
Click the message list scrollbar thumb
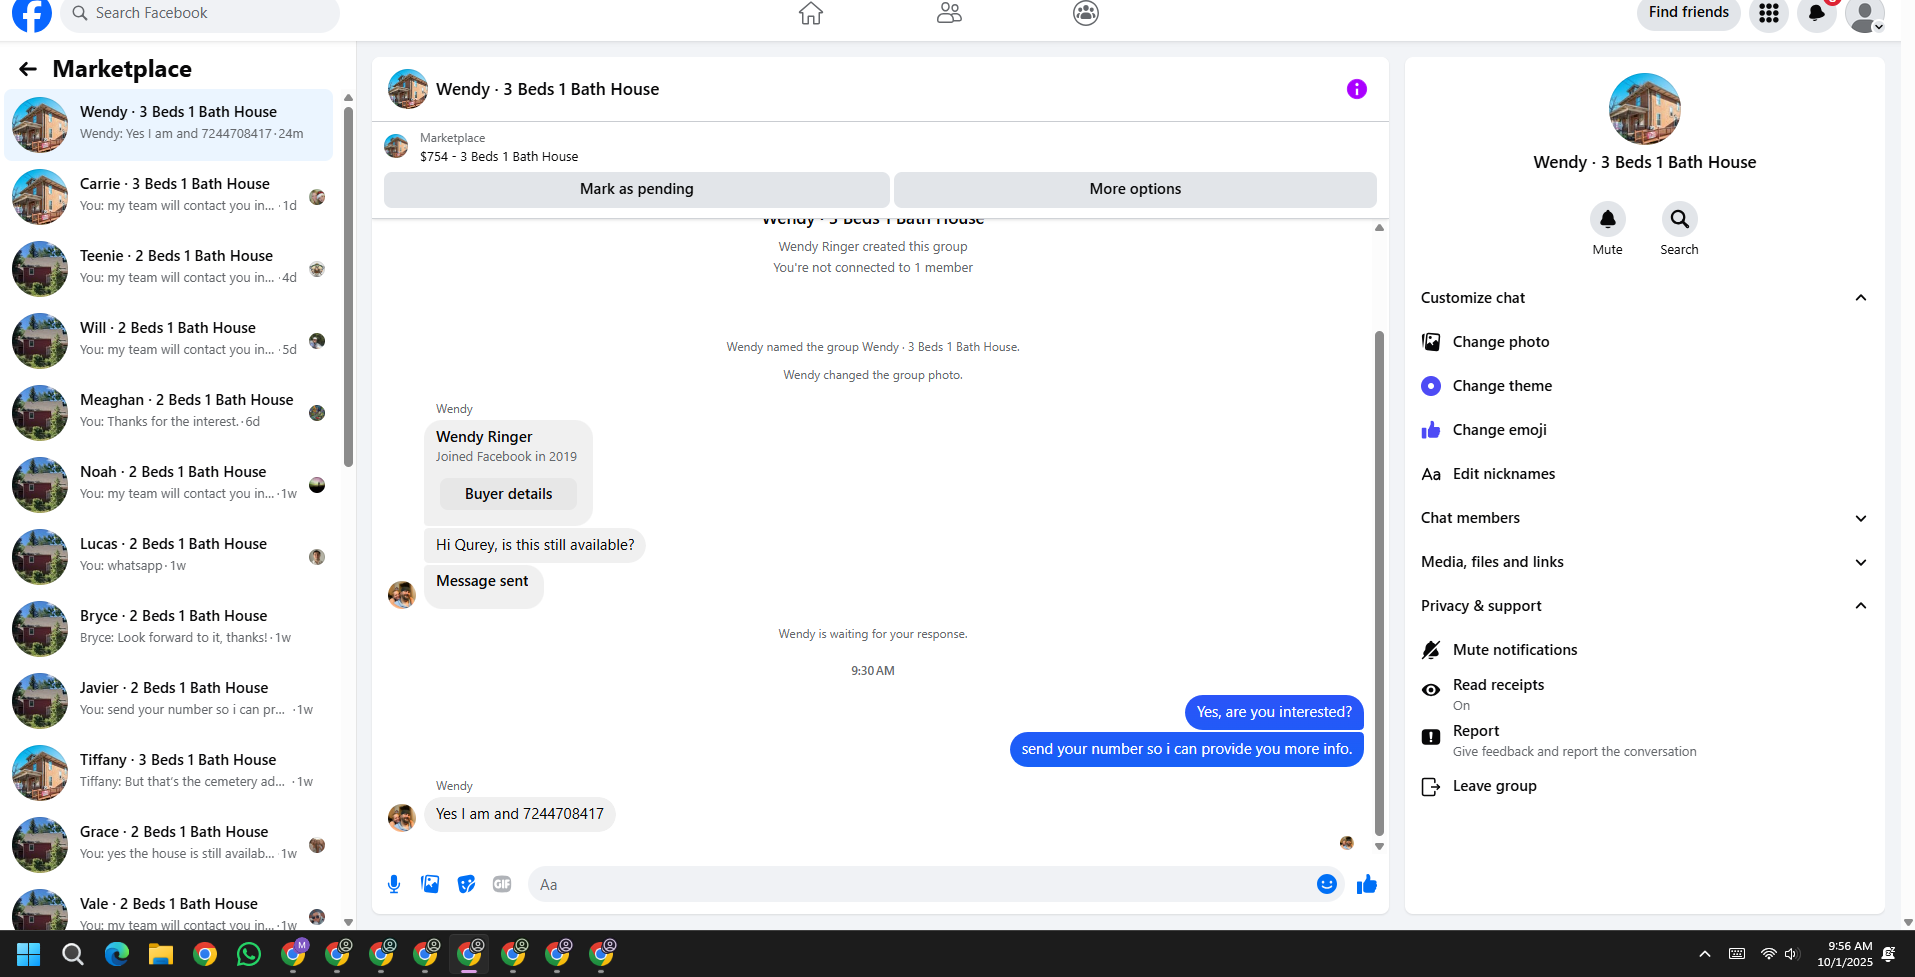click(x=348, y=286)
